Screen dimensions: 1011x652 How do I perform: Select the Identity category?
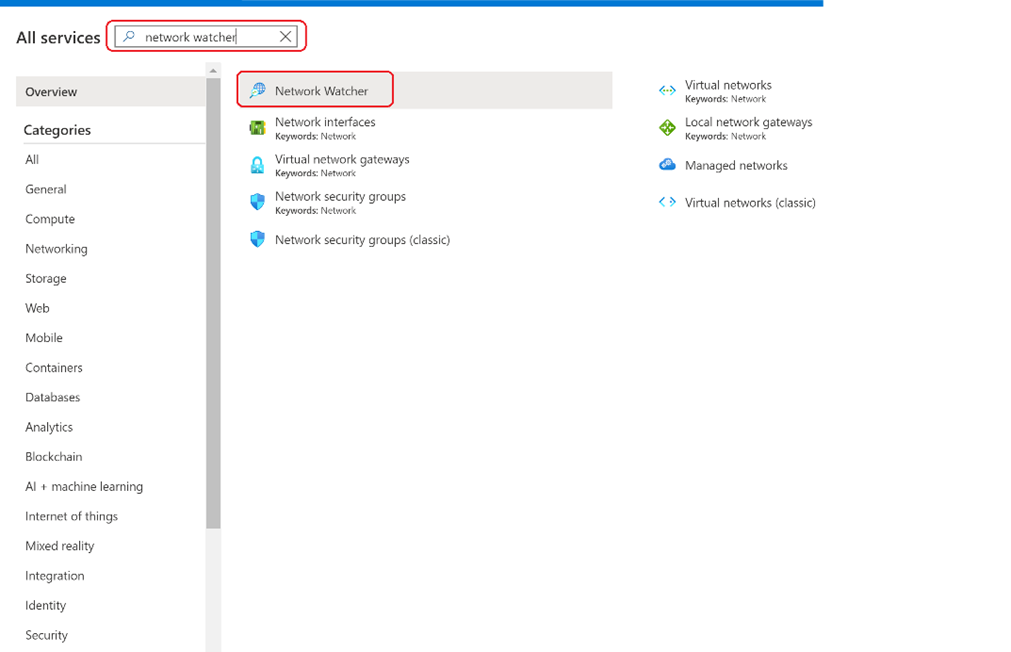tap(45, 605)
